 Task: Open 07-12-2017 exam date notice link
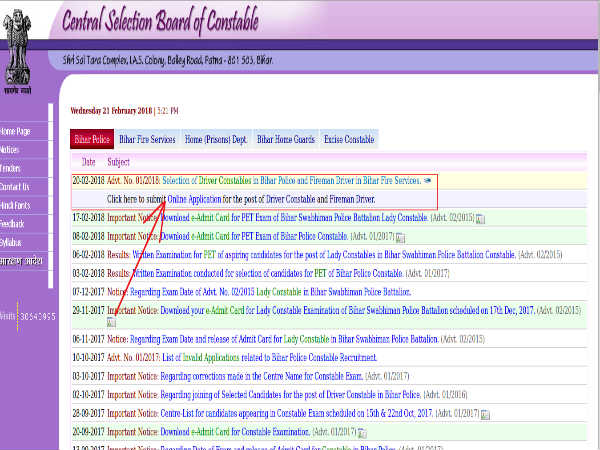pyautogui.click(x=270, y=292)
